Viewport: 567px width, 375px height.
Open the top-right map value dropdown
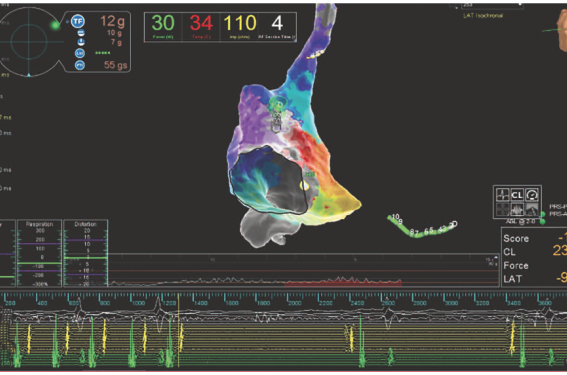point(492,5)
